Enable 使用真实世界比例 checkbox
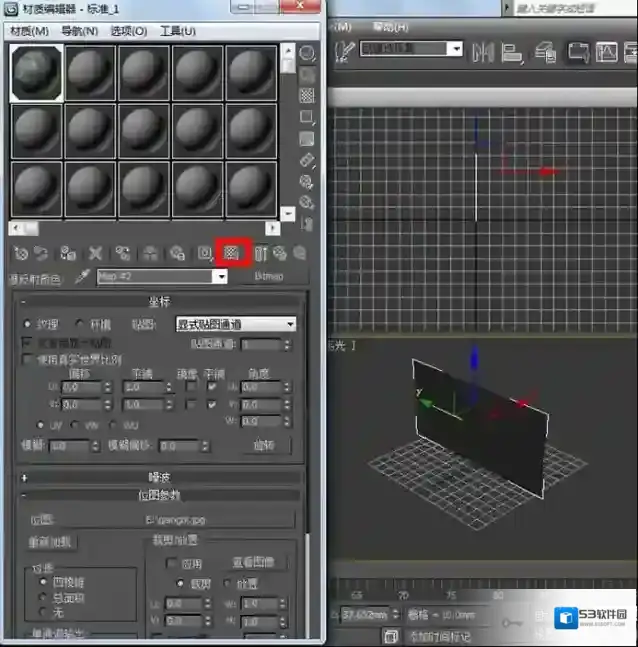This screenshot has height=647, width=638. click(x=28, y=359)
